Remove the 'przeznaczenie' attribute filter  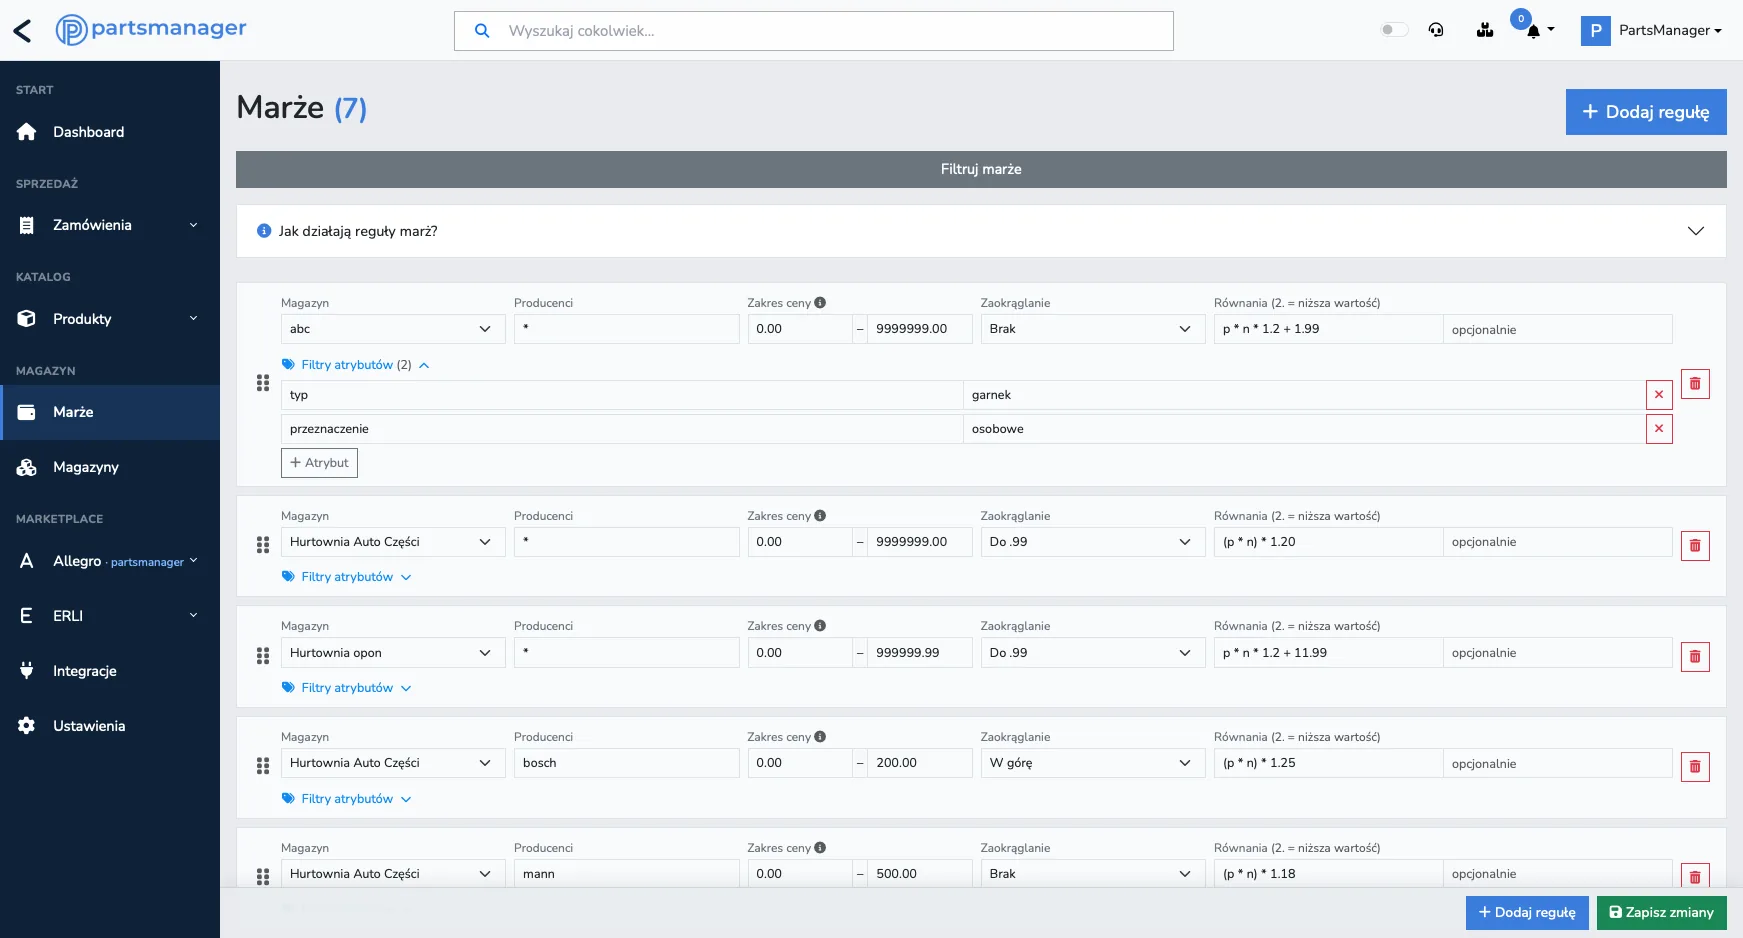pyautogui.click(x=1659, y=429)
